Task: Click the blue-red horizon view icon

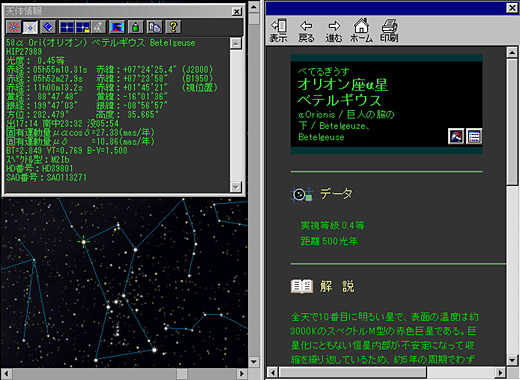Action: (117, 27)
